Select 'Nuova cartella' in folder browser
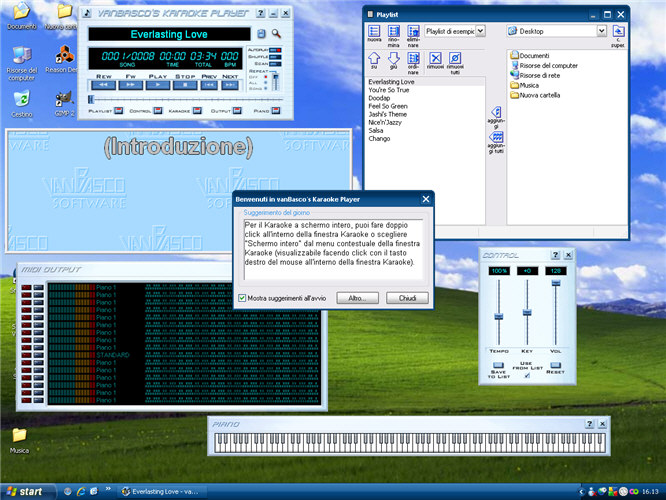The image size is (666, 500). (535, 95)
